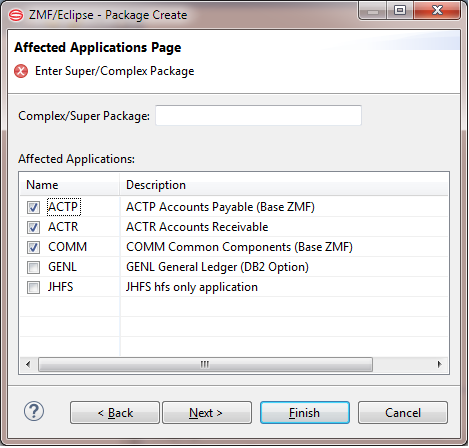This screenshot has width=469, height=448.
Task: Proceed with the Next button
Action: point(207,413)
